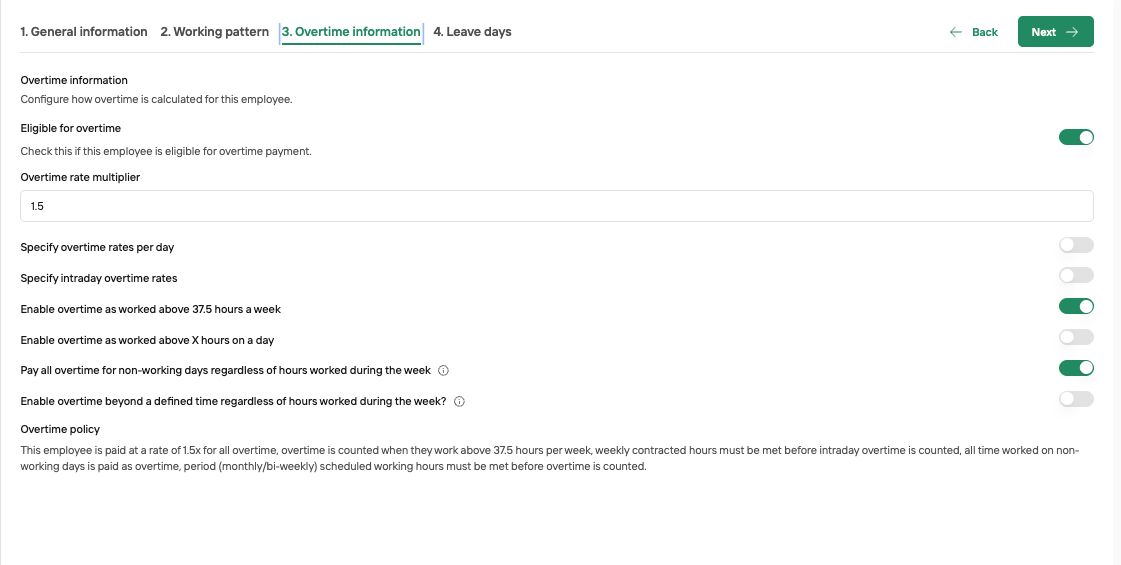Screen dimensions: 1121x565
Task: Click info icon beside non-working days overtime
Action: (443, 370)
